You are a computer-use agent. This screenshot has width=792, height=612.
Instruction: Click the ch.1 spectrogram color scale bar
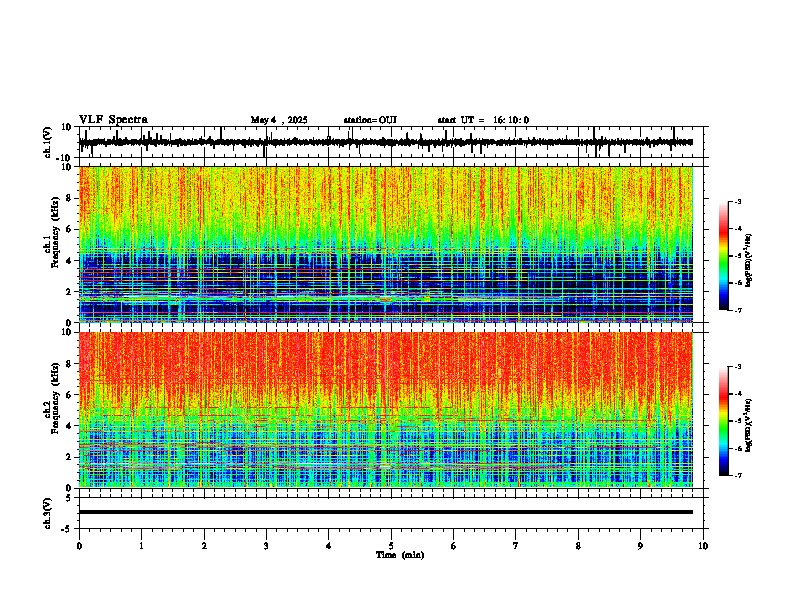pyautogui.click(x=723, y=256)
